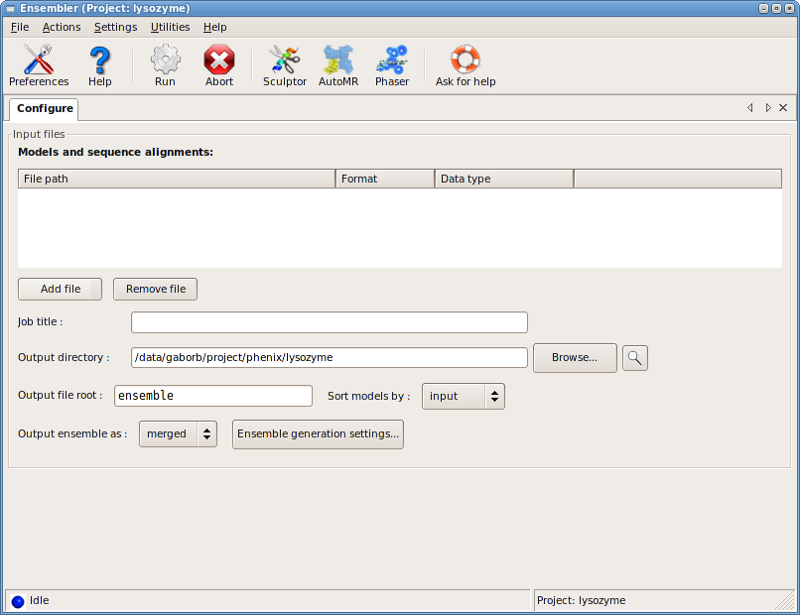The width and height of the screenshot is (800, 615).
Task: Abort the current job
Action: [219, 64]
